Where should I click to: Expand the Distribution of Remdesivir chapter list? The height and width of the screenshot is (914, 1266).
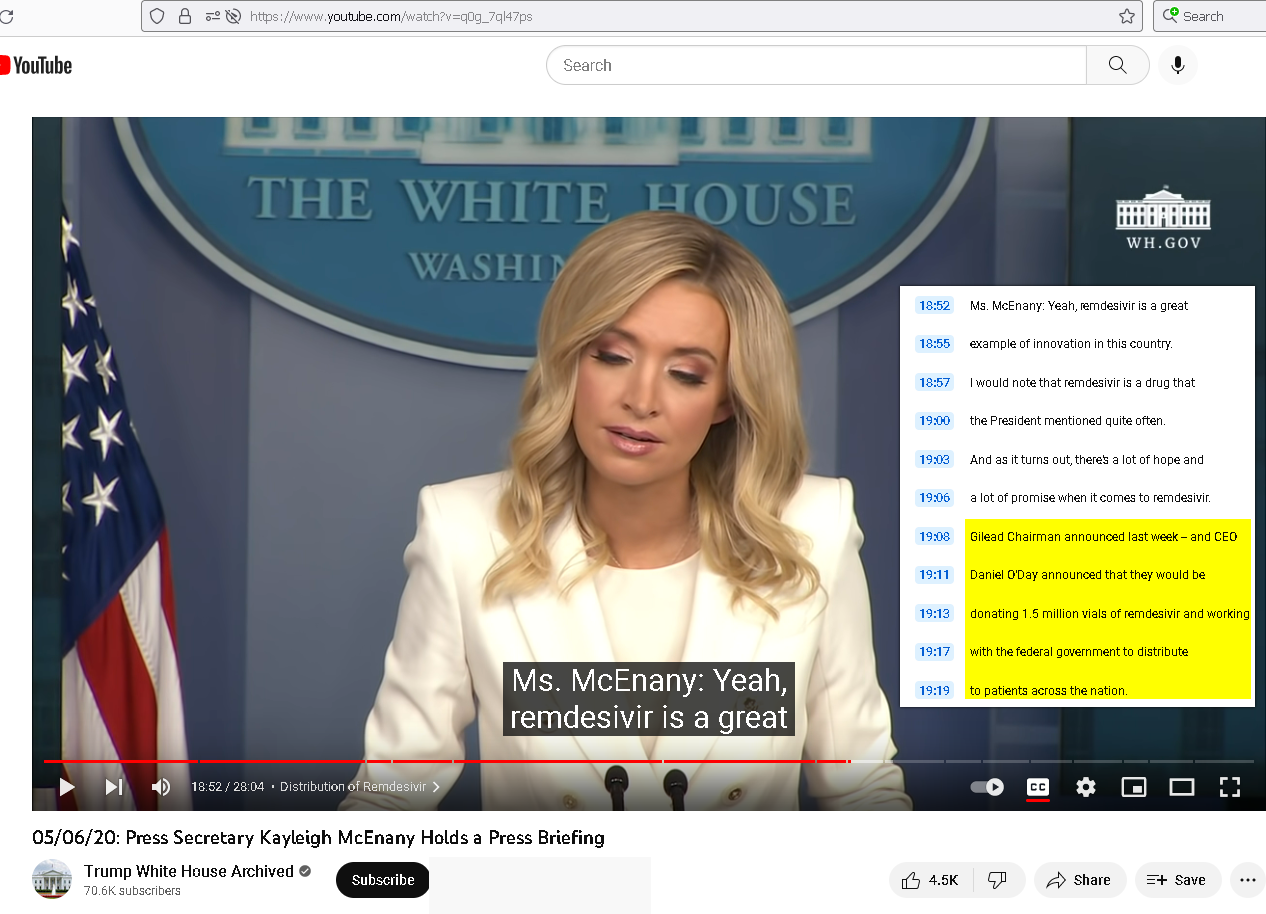[360, 787]
